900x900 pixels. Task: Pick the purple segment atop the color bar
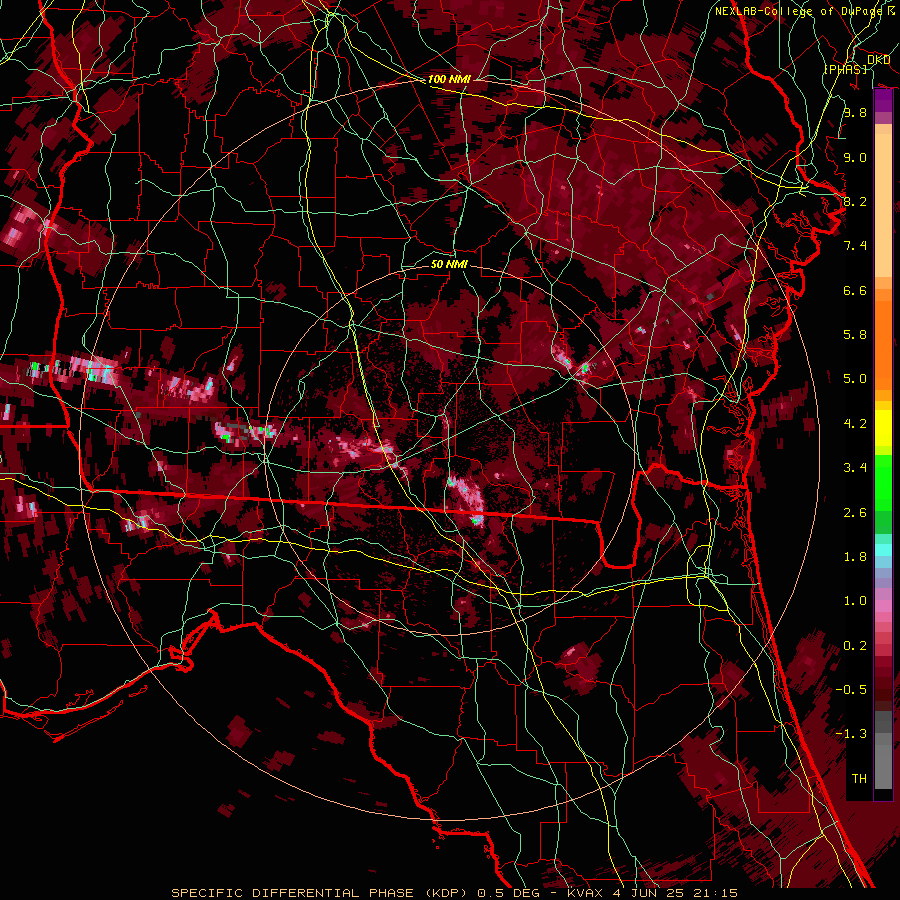[x=883, y=100]
